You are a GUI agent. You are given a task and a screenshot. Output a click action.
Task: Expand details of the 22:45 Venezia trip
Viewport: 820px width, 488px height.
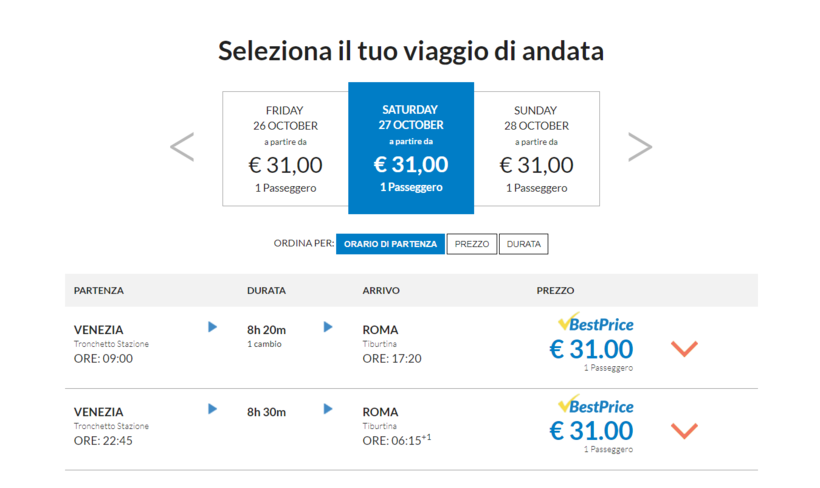point(684,431)
